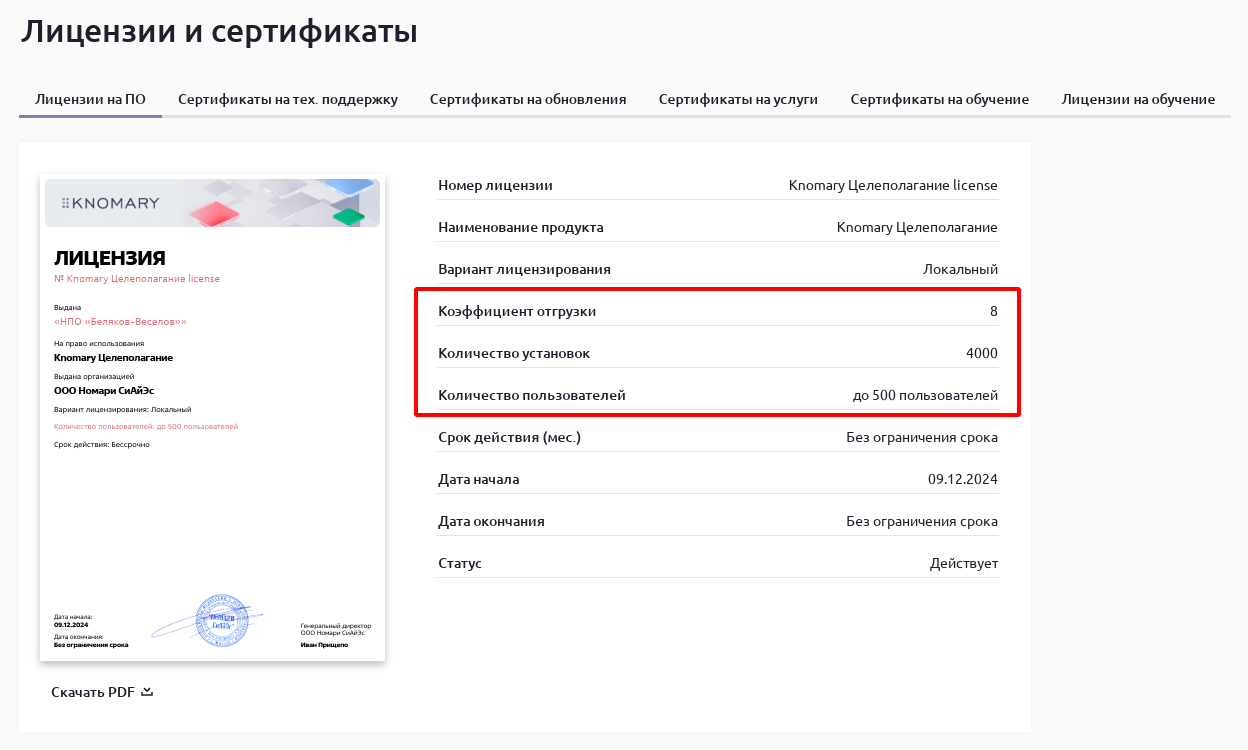Click the KNOMARY logo on the certificate
Image resolution: width=1248 pixels, height=750 pixels.
point(110,203)
